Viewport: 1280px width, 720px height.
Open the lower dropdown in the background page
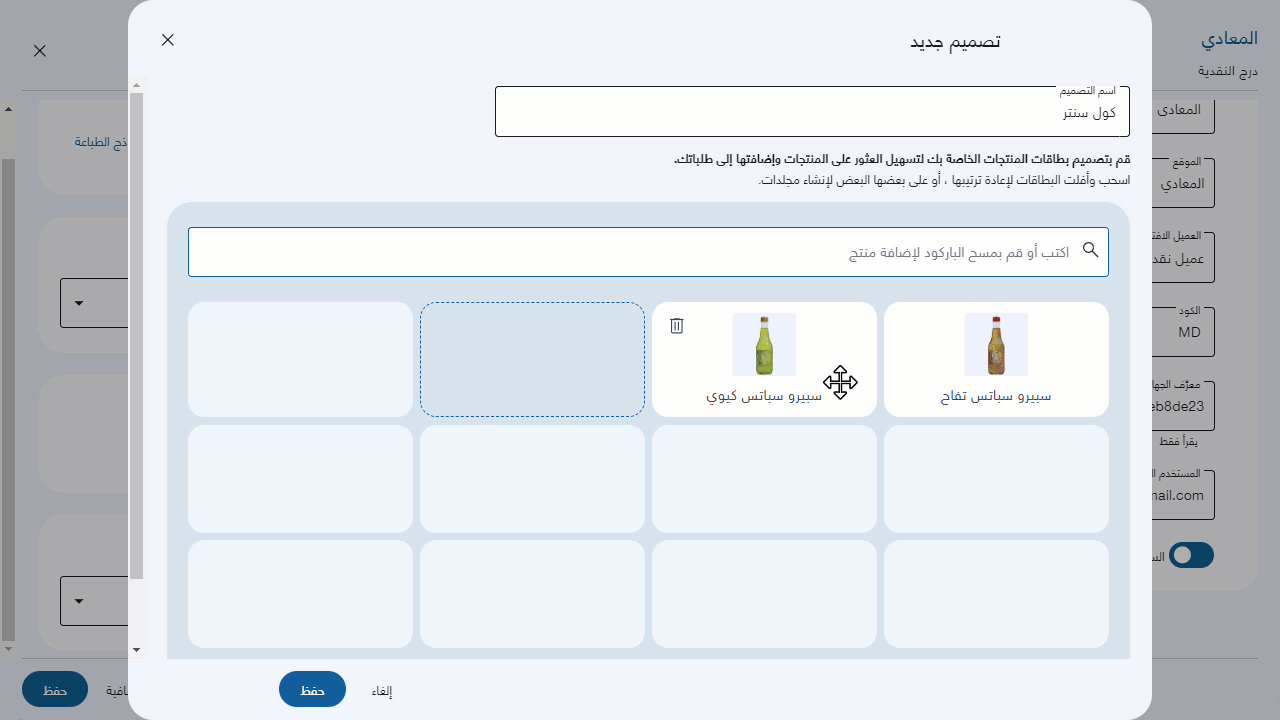94,601
